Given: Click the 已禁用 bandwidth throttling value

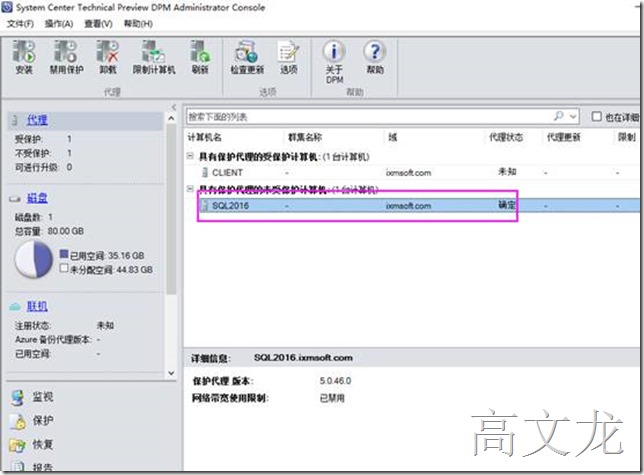Looking at the screenshot, I should pyautogui.click(x=332, y=398).
